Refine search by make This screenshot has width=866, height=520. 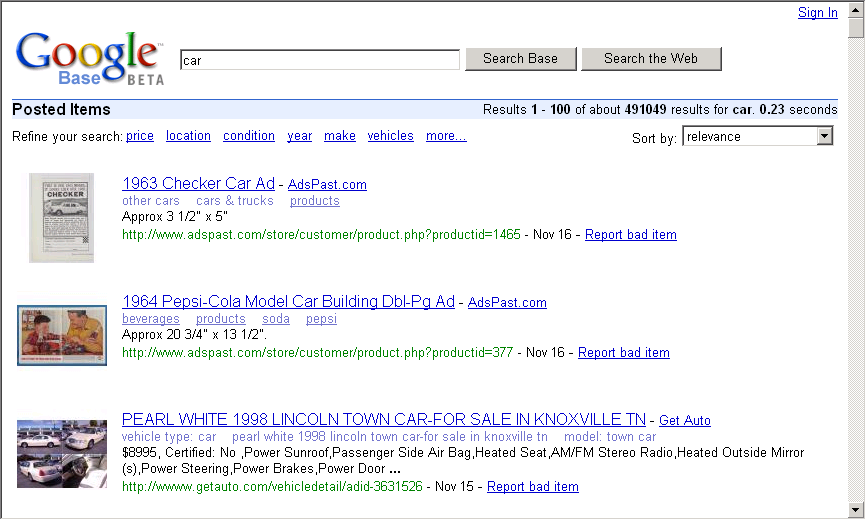[x=340, y=136]
